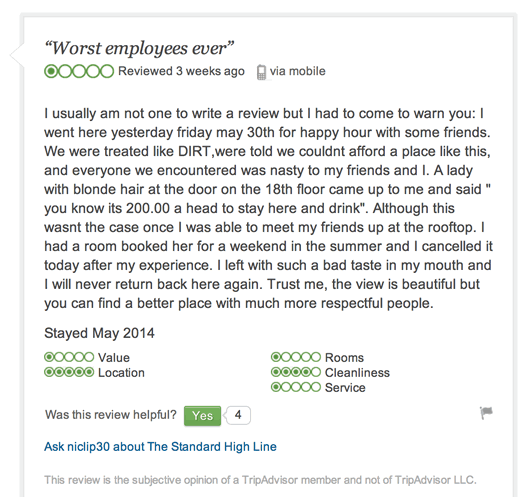
Task: Click the Service rating bubbles
Action: 296,387
